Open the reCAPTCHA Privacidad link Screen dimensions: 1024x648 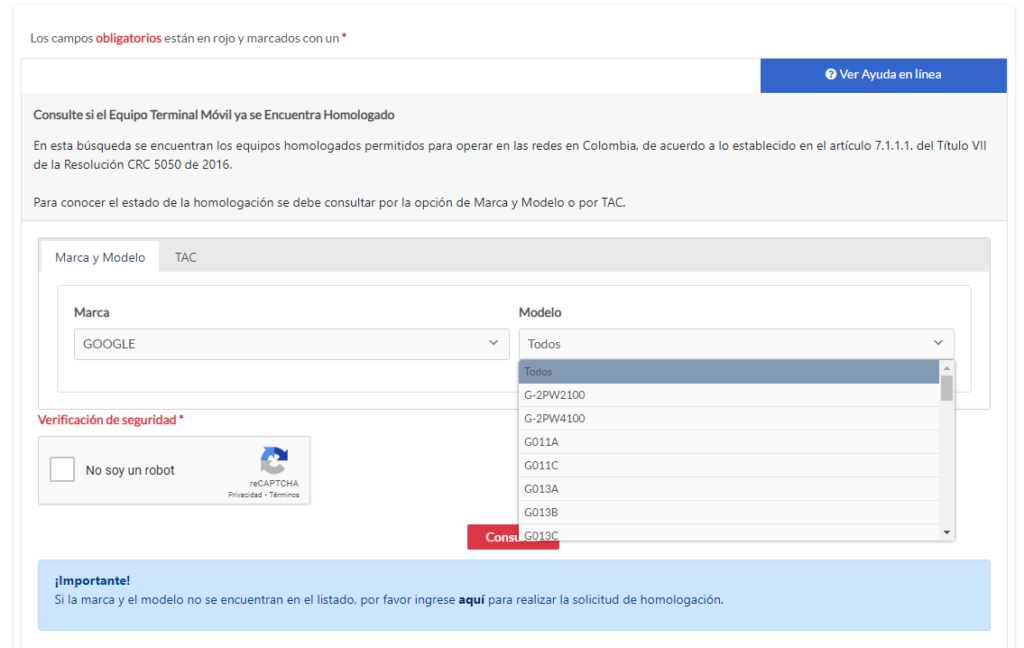[245, 495]
